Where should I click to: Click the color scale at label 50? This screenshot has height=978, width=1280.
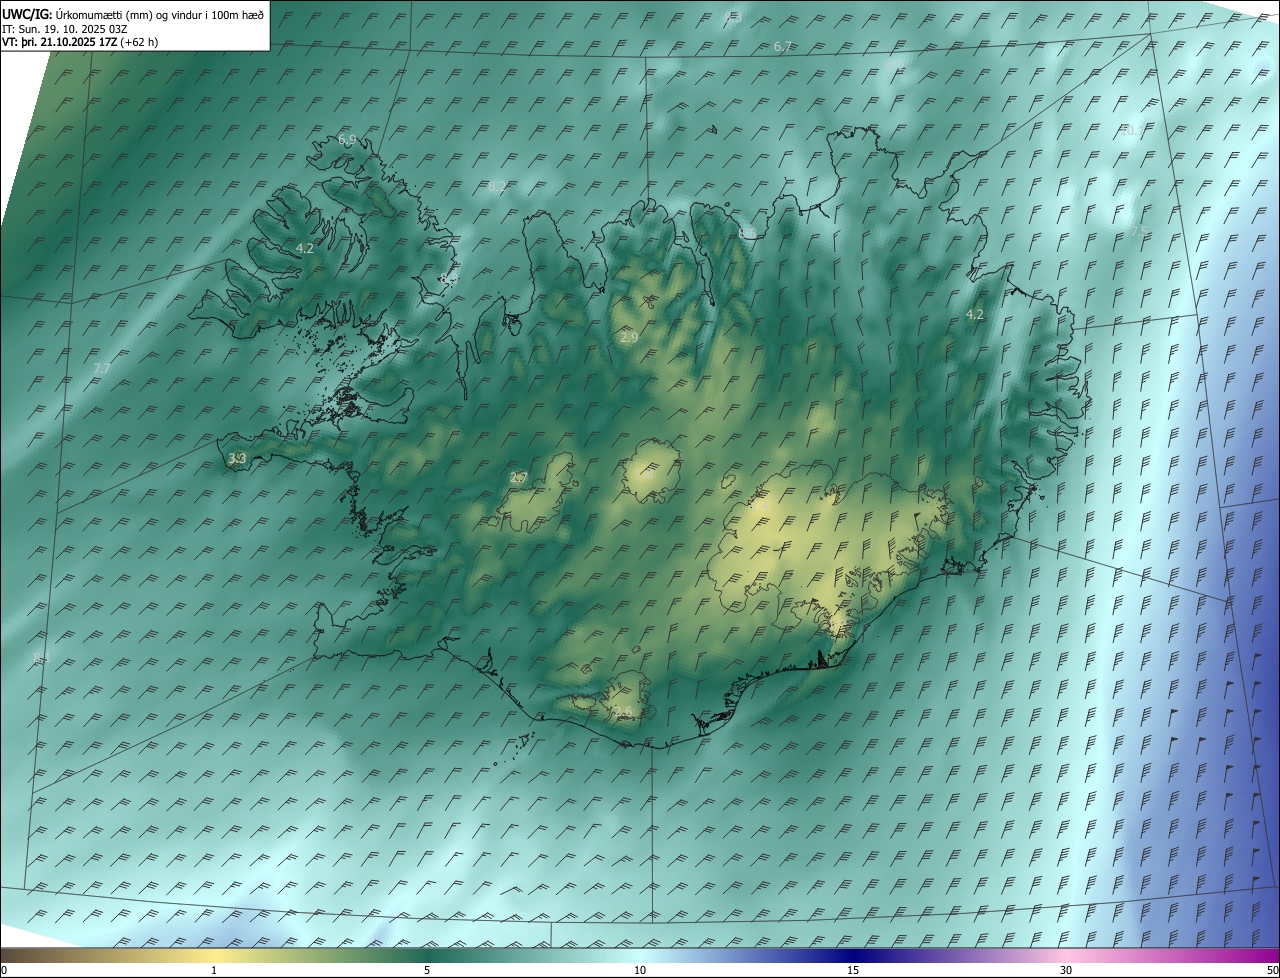[x=1273, y=970]
